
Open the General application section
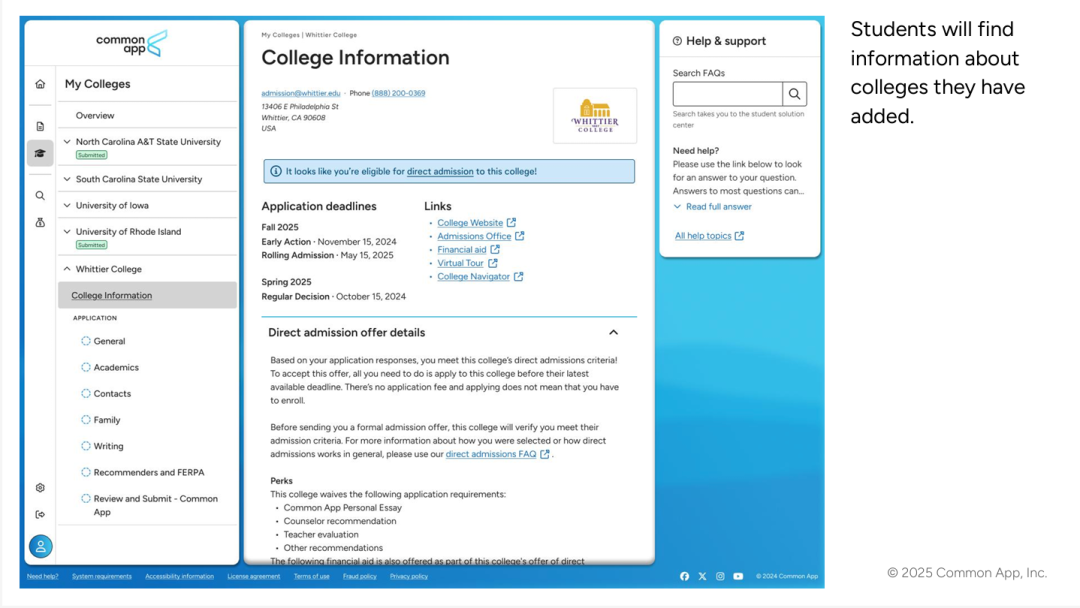tap(110, 341)
